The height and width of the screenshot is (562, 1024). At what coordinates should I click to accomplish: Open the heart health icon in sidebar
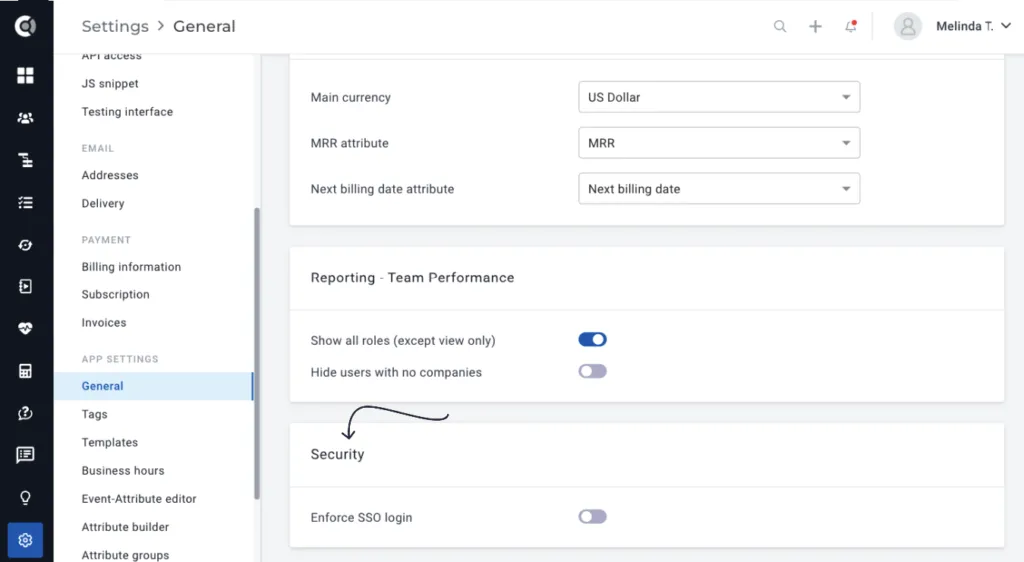25,328
